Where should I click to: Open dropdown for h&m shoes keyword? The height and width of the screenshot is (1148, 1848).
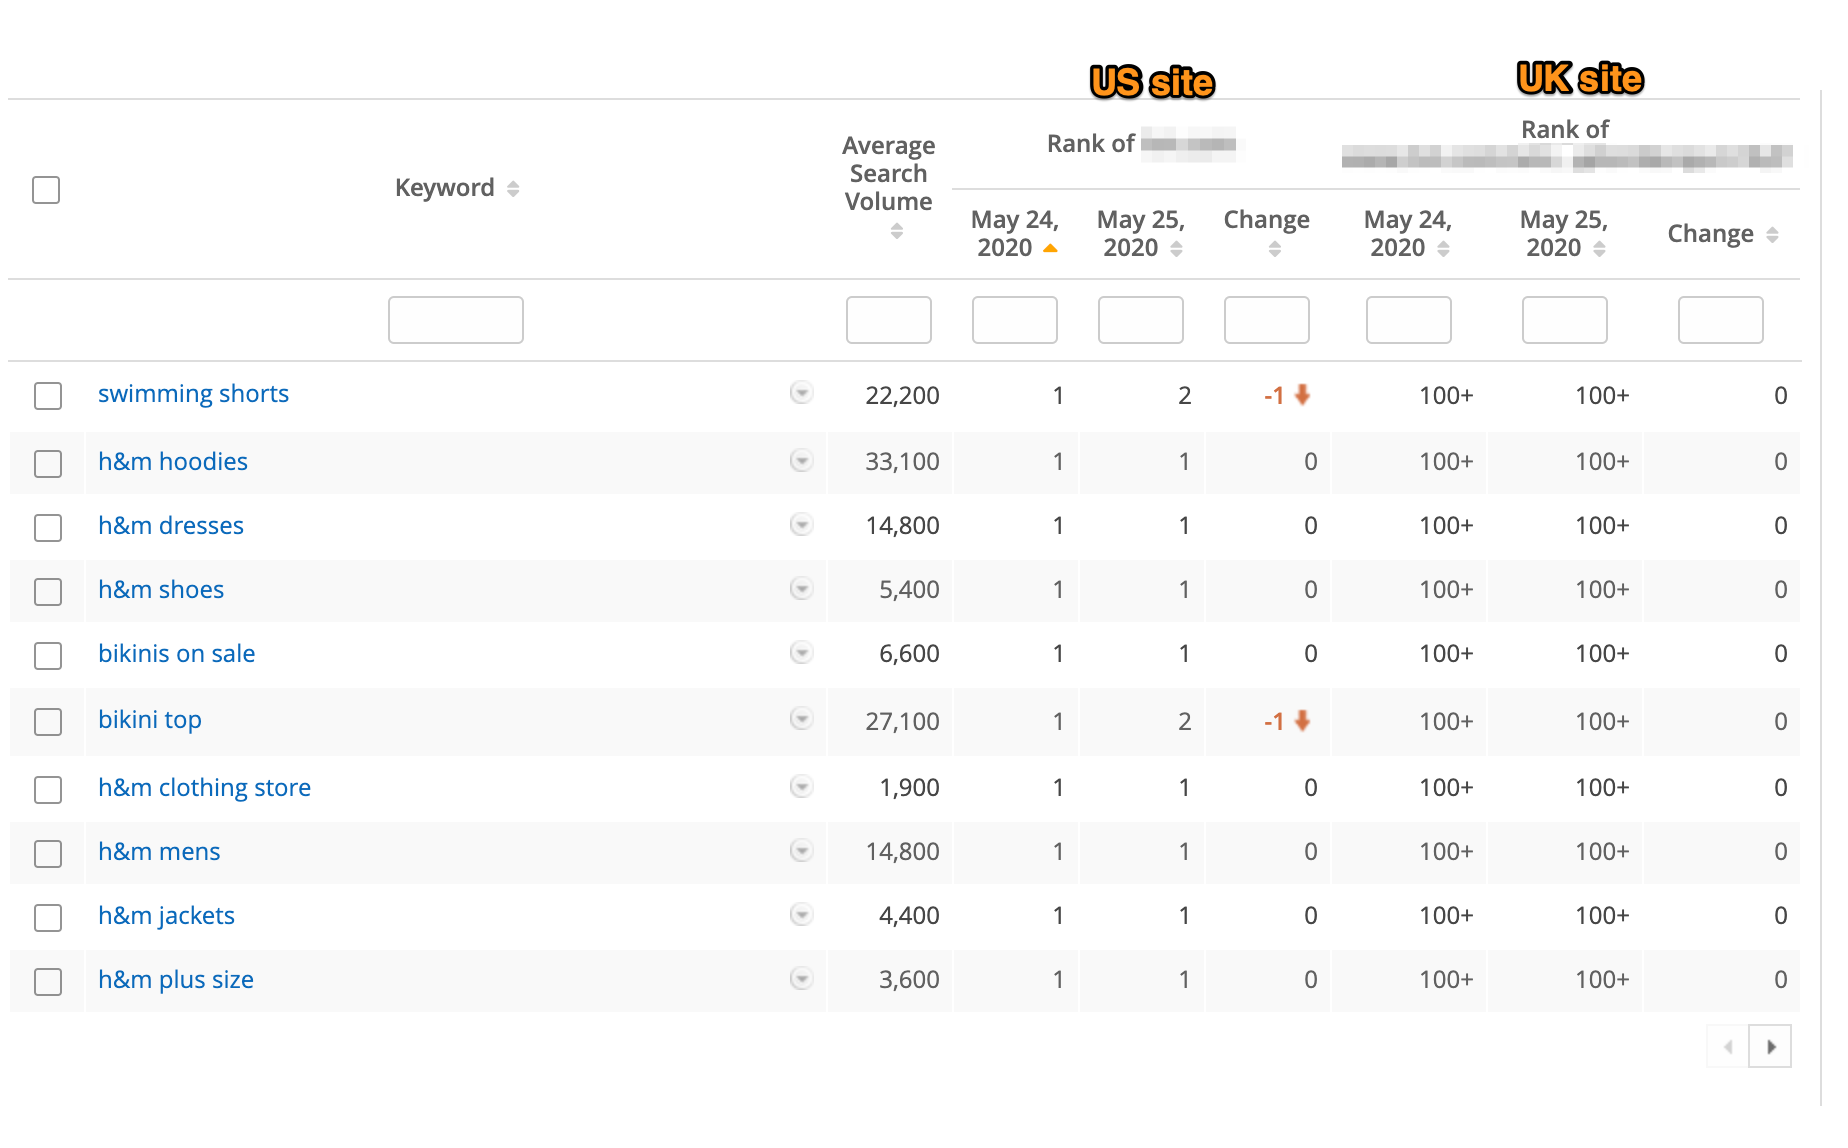click(x=801, y=588)
